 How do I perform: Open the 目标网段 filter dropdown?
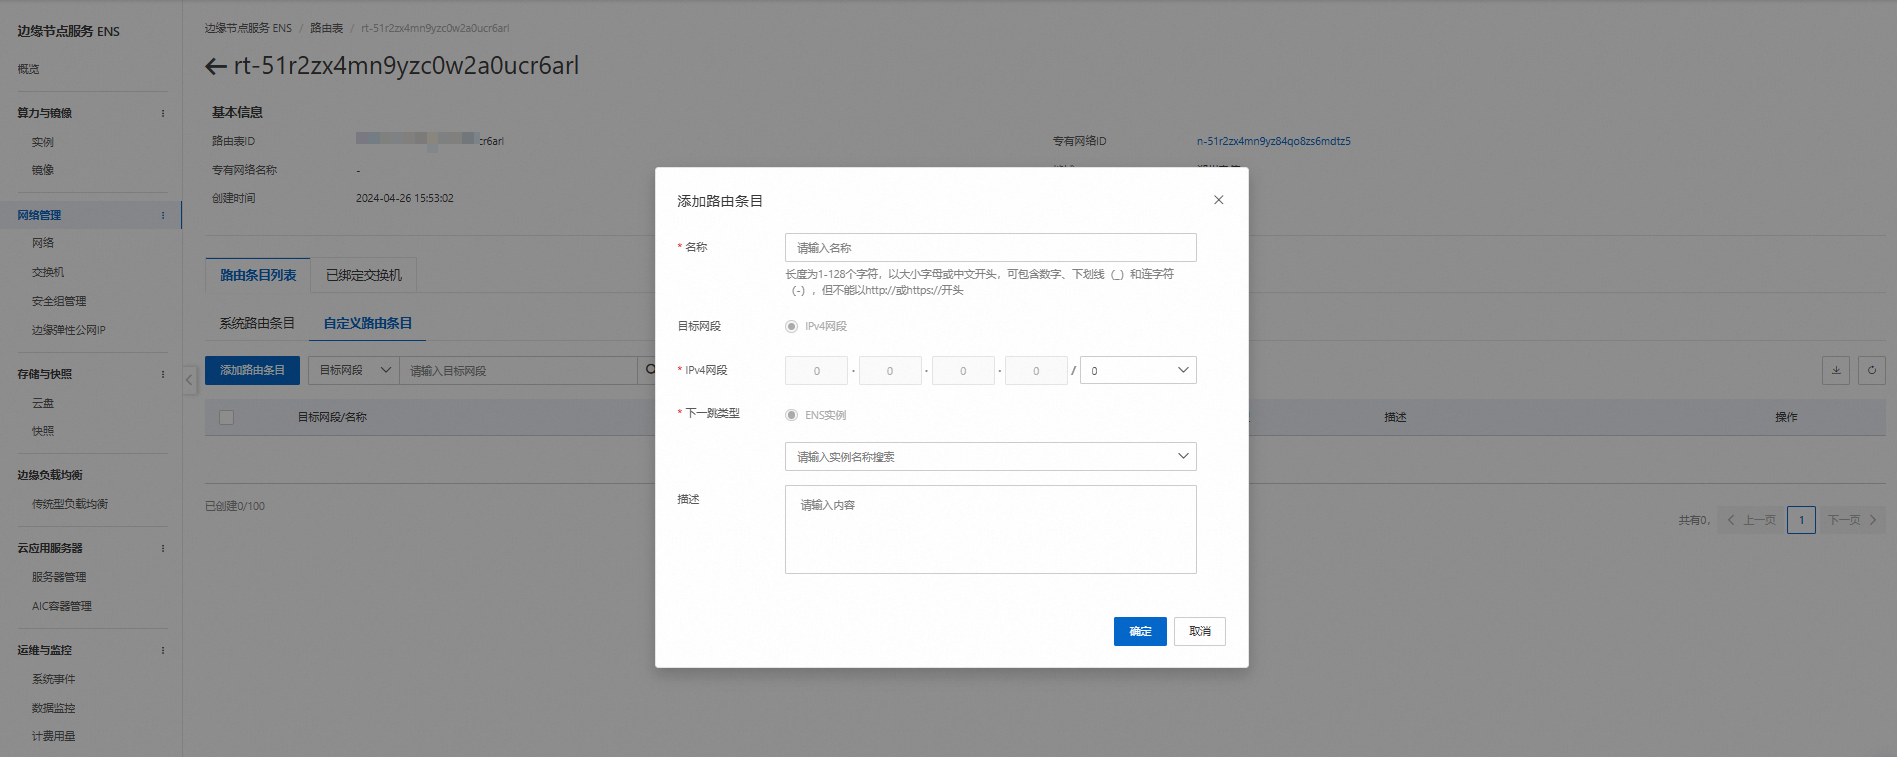354,370
